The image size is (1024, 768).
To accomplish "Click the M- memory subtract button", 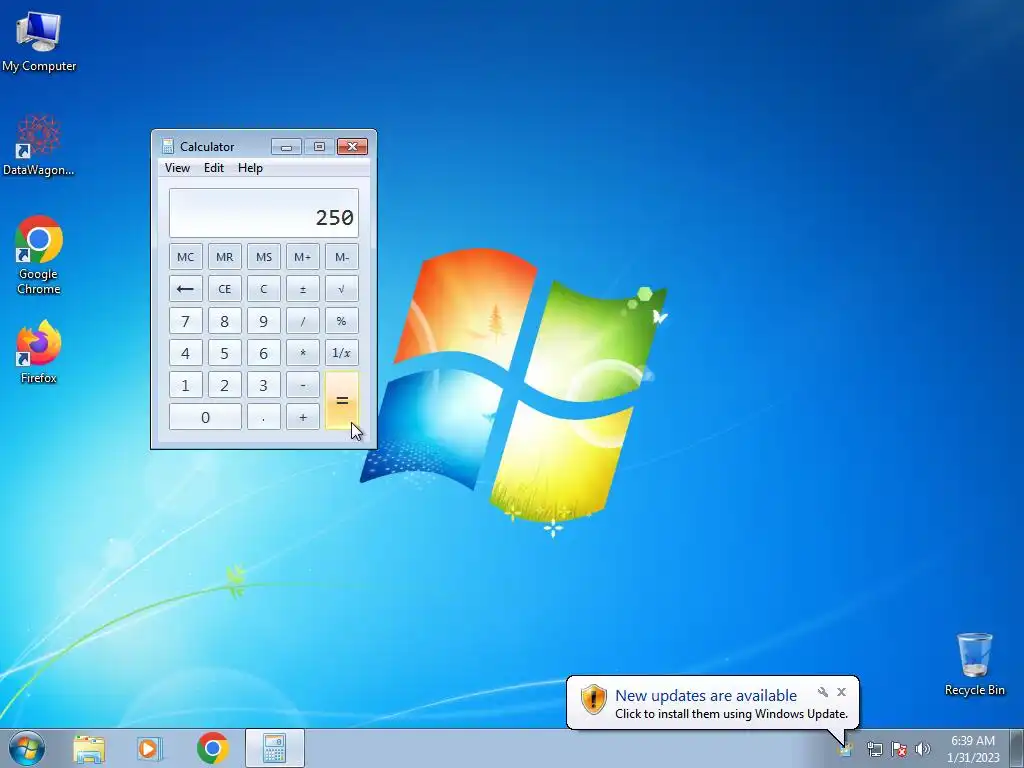I will [342, 257].
